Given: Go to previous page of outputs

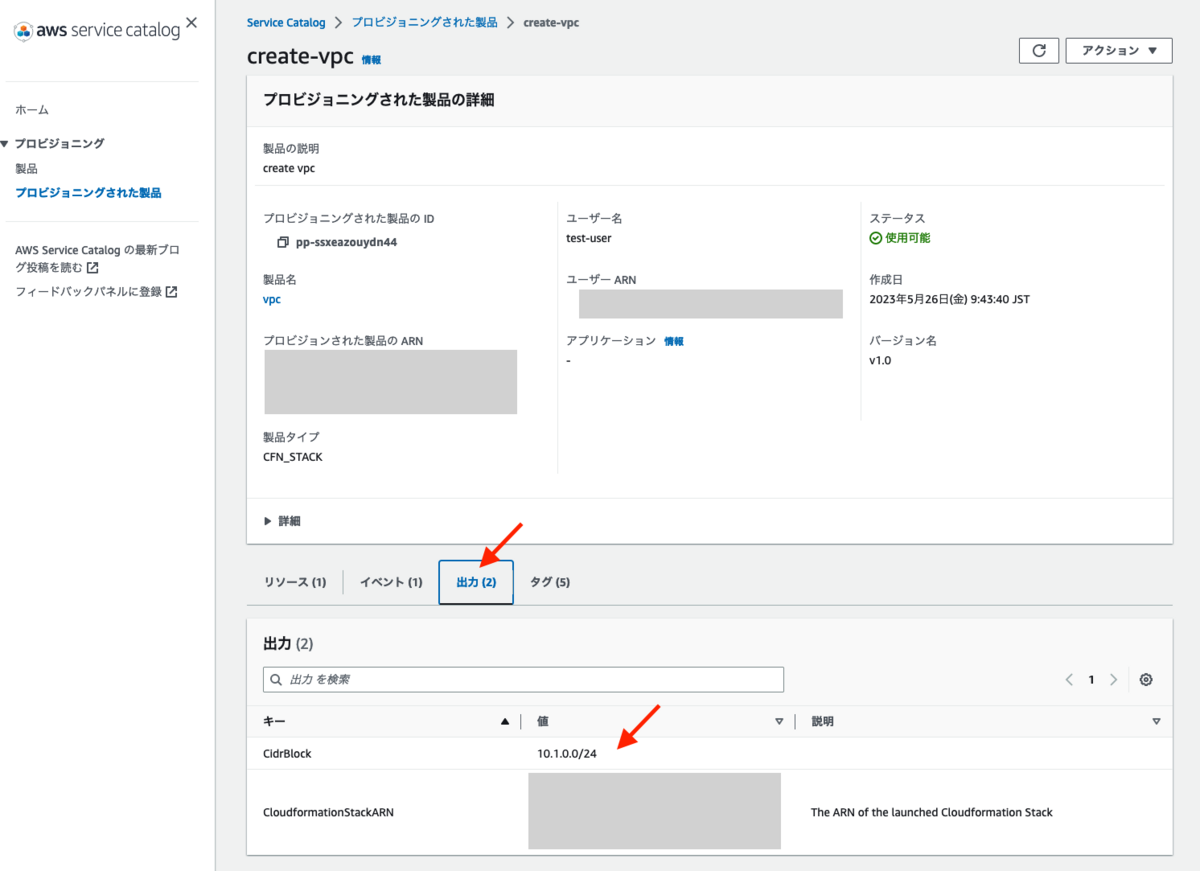Looking at the screenshot, I should (1069, 680).
